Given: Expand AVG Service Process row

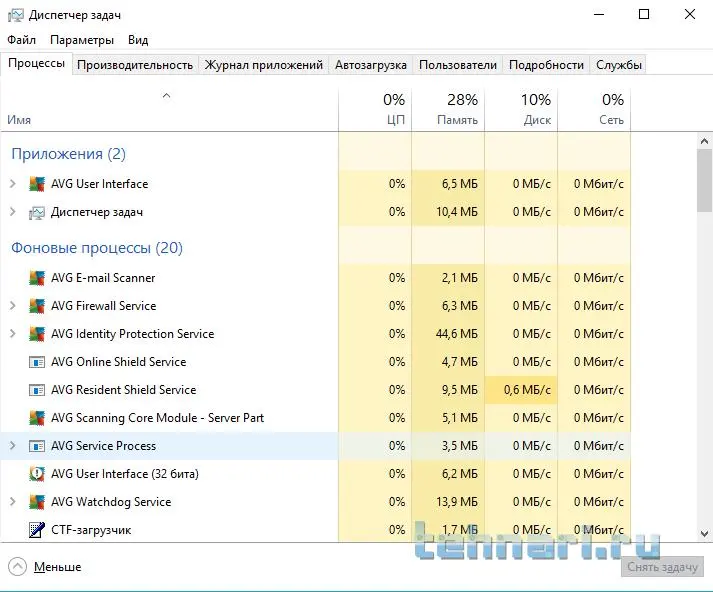Looking at the screenshot, I should pos(13,446).
